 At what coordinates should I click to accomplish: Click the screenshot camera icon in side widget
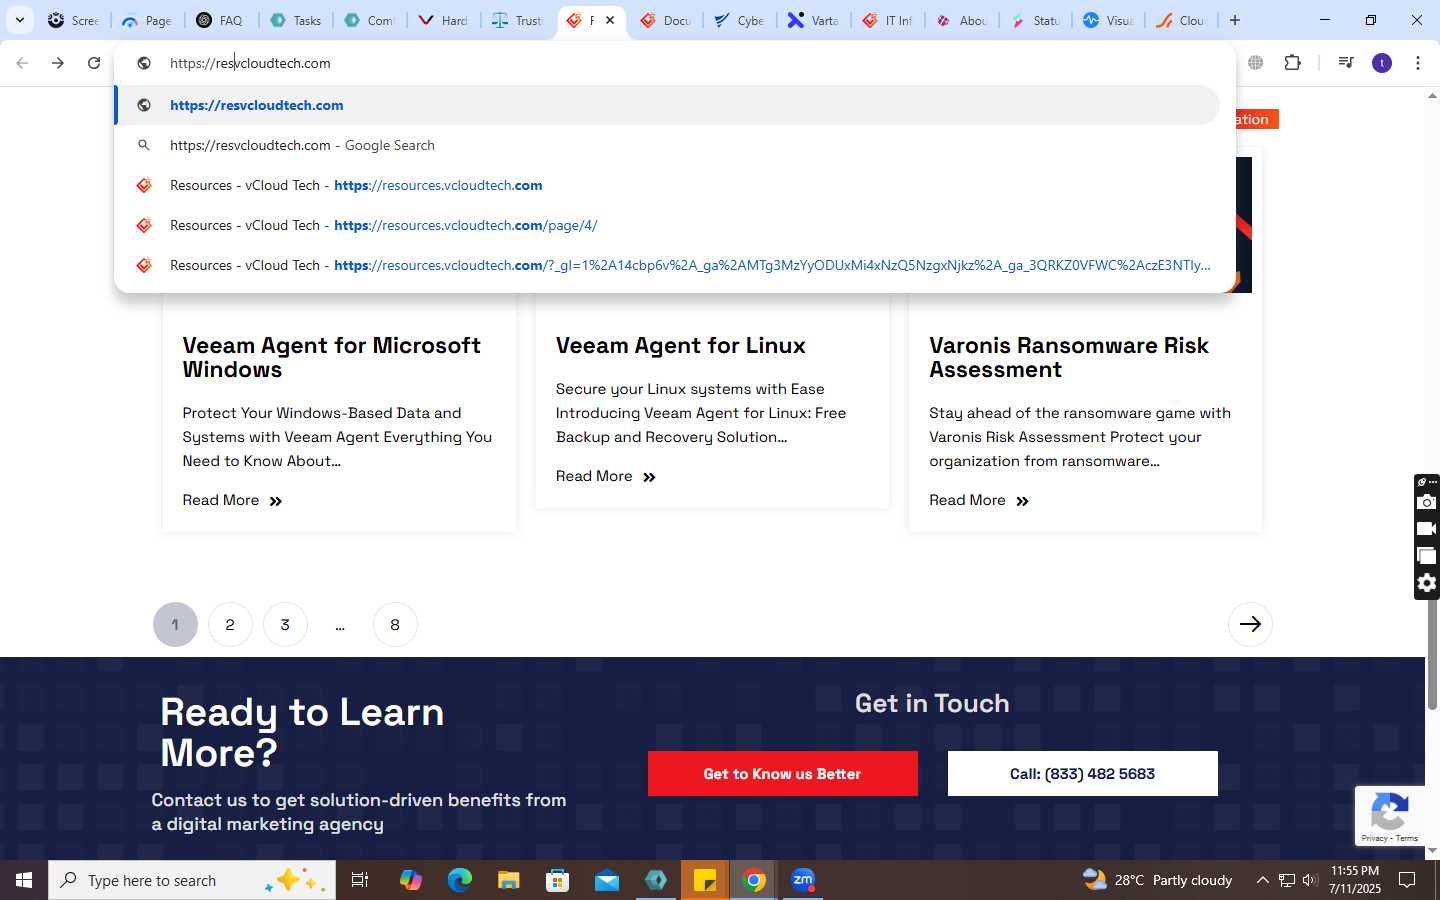(1427, 502)
